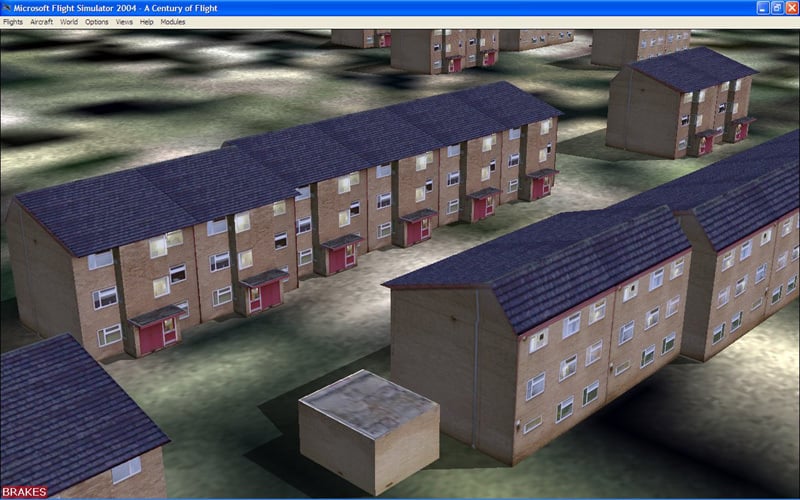Open the Aircraft menu
The image size is (800, 500).
41,22
